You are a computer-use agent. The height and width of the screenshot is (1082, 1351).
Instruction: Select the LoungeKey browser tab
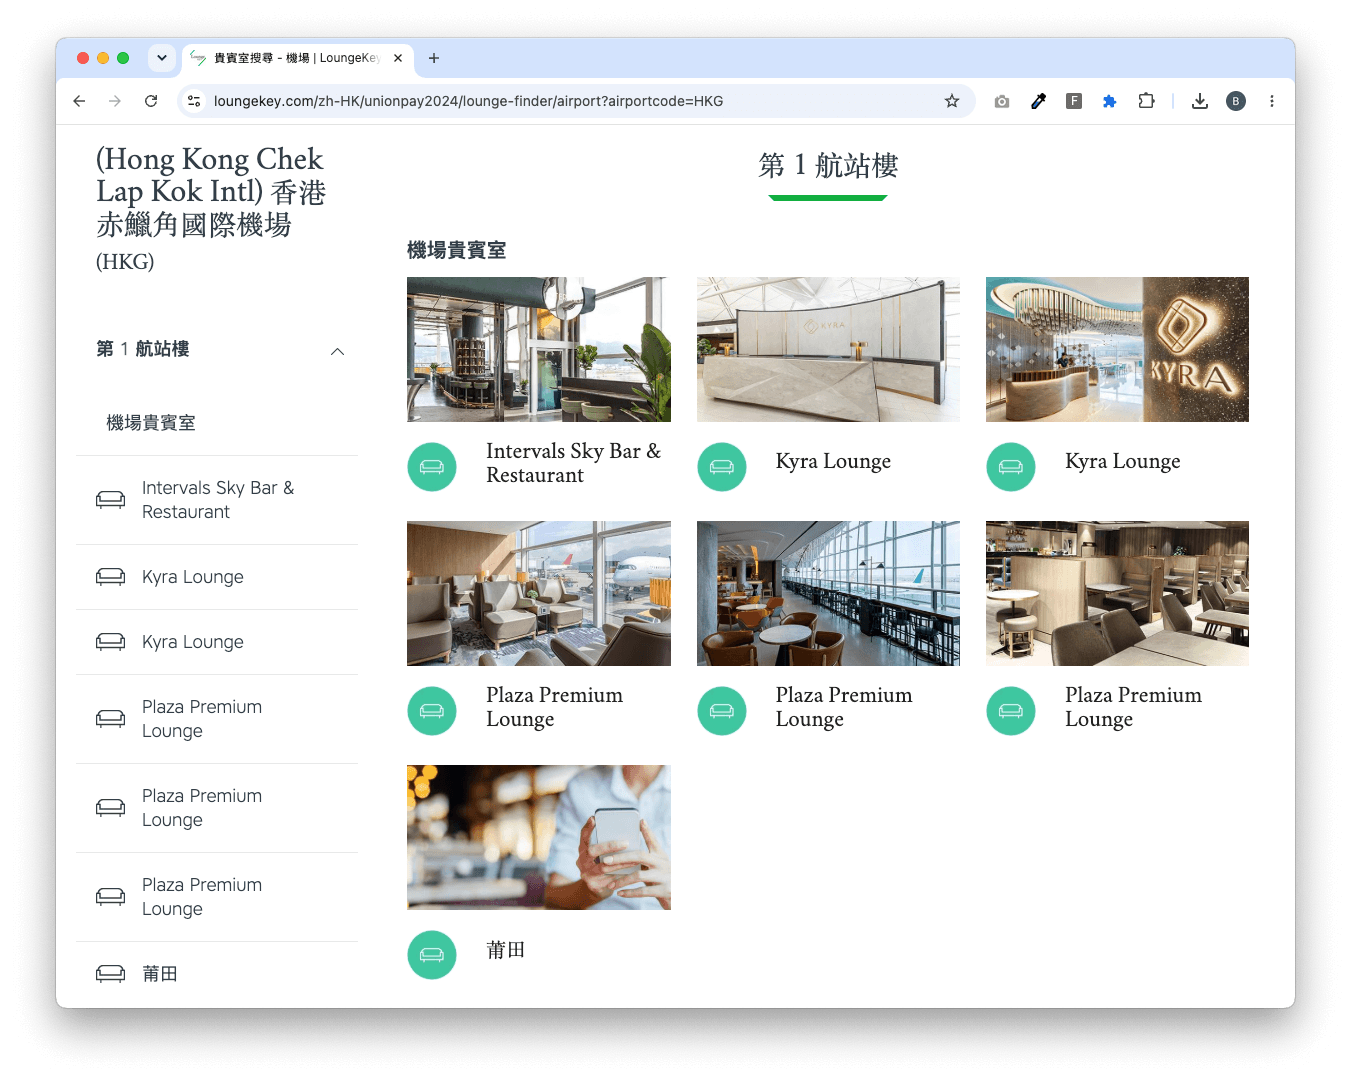[x=298, y=58]
